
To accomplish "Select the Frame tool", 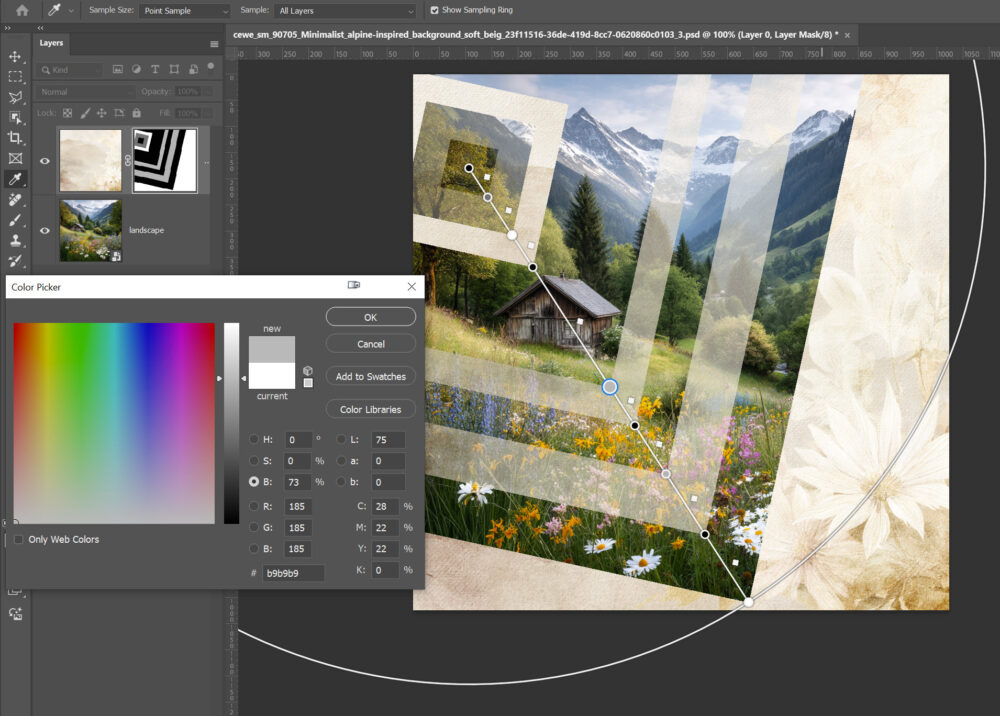I will [15, 158].
